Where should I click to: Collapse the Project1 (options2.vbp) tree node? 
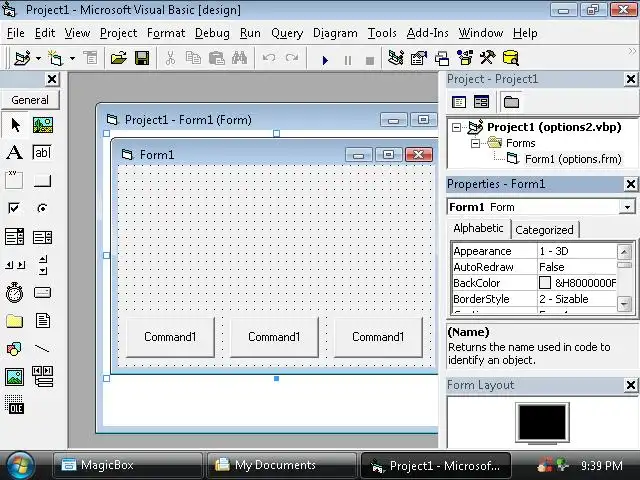coord(456,128)
